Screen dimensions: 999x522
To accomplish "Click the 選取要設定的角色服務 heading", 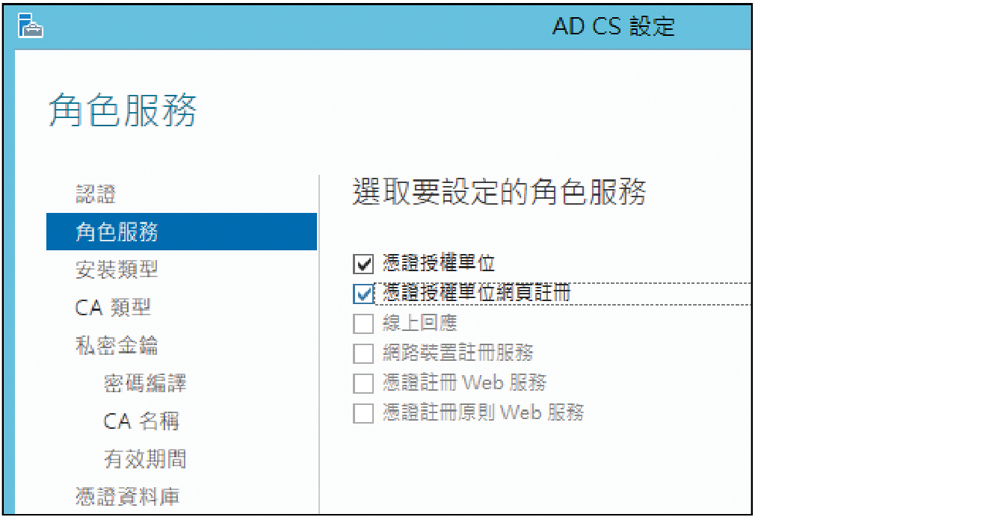I will pos(500,192).
